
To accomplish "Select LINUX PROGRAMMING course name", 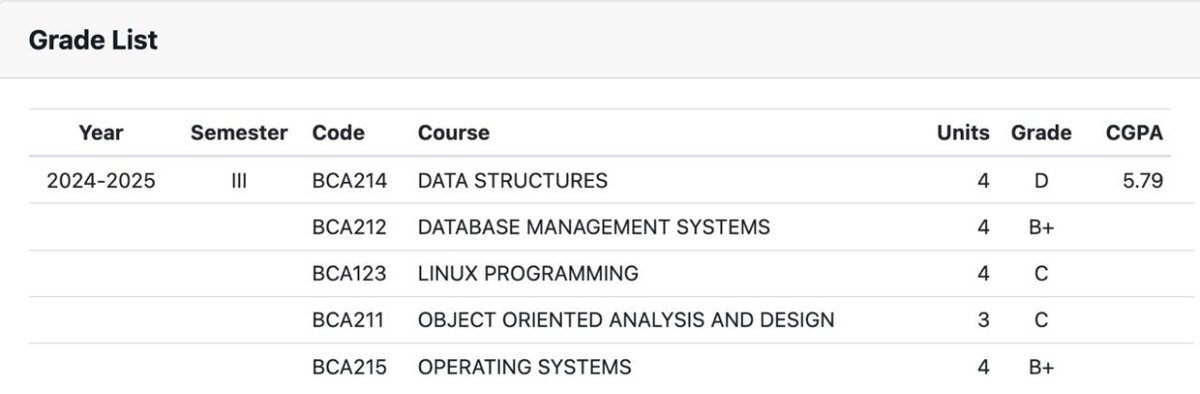I will pos(528,273).
